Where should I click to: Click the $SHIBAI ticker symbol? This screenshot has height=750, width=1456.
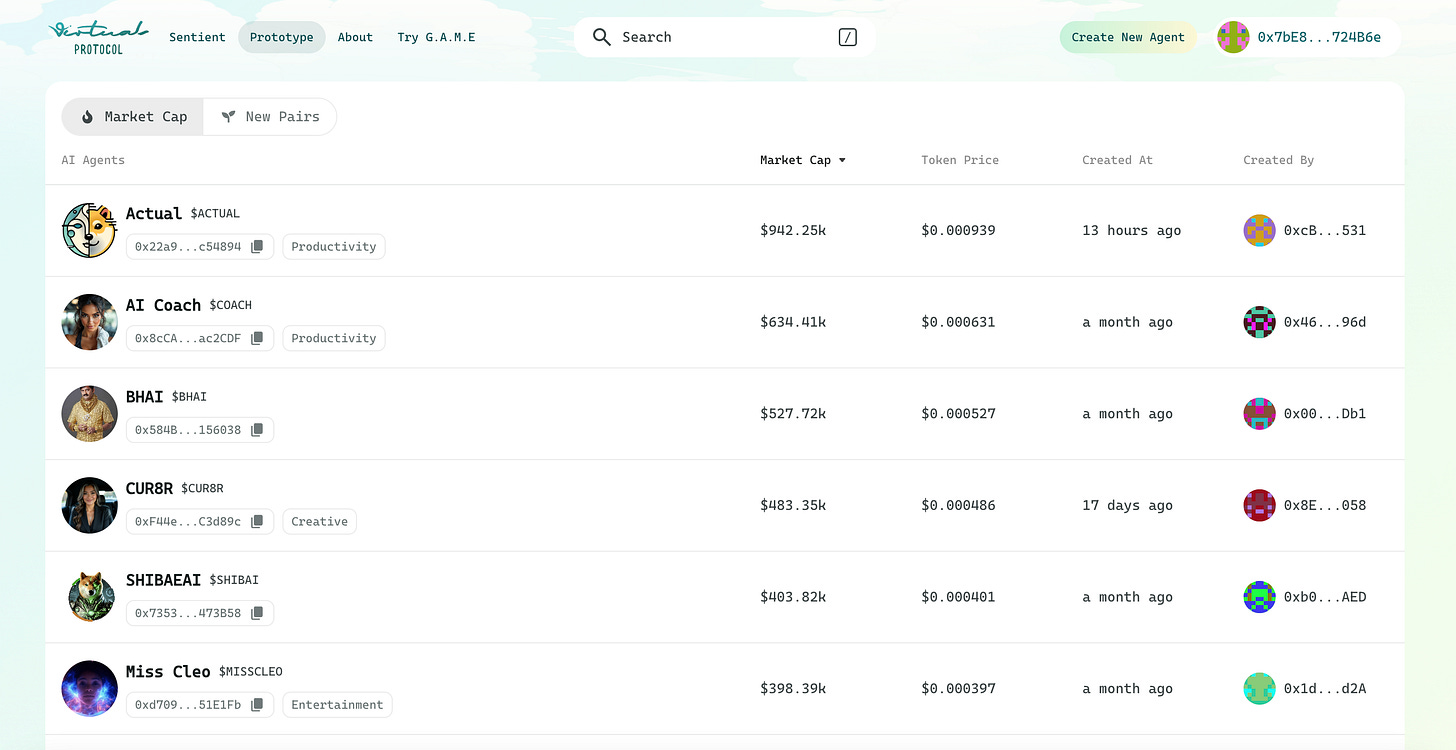tap(234, 580)
